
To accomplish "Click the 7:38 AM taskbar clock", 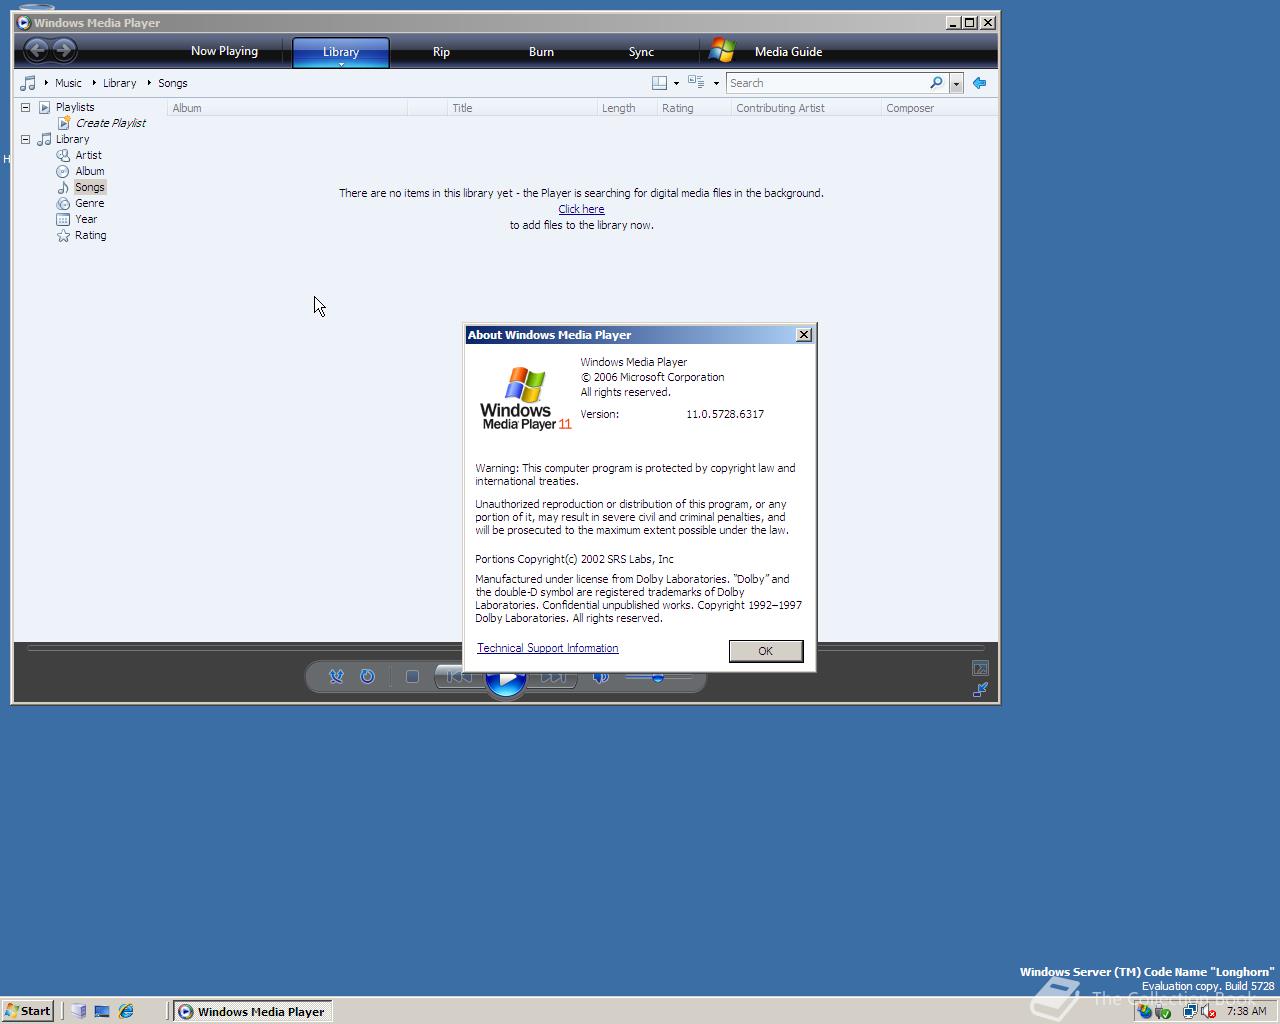I will 1246,1011.
